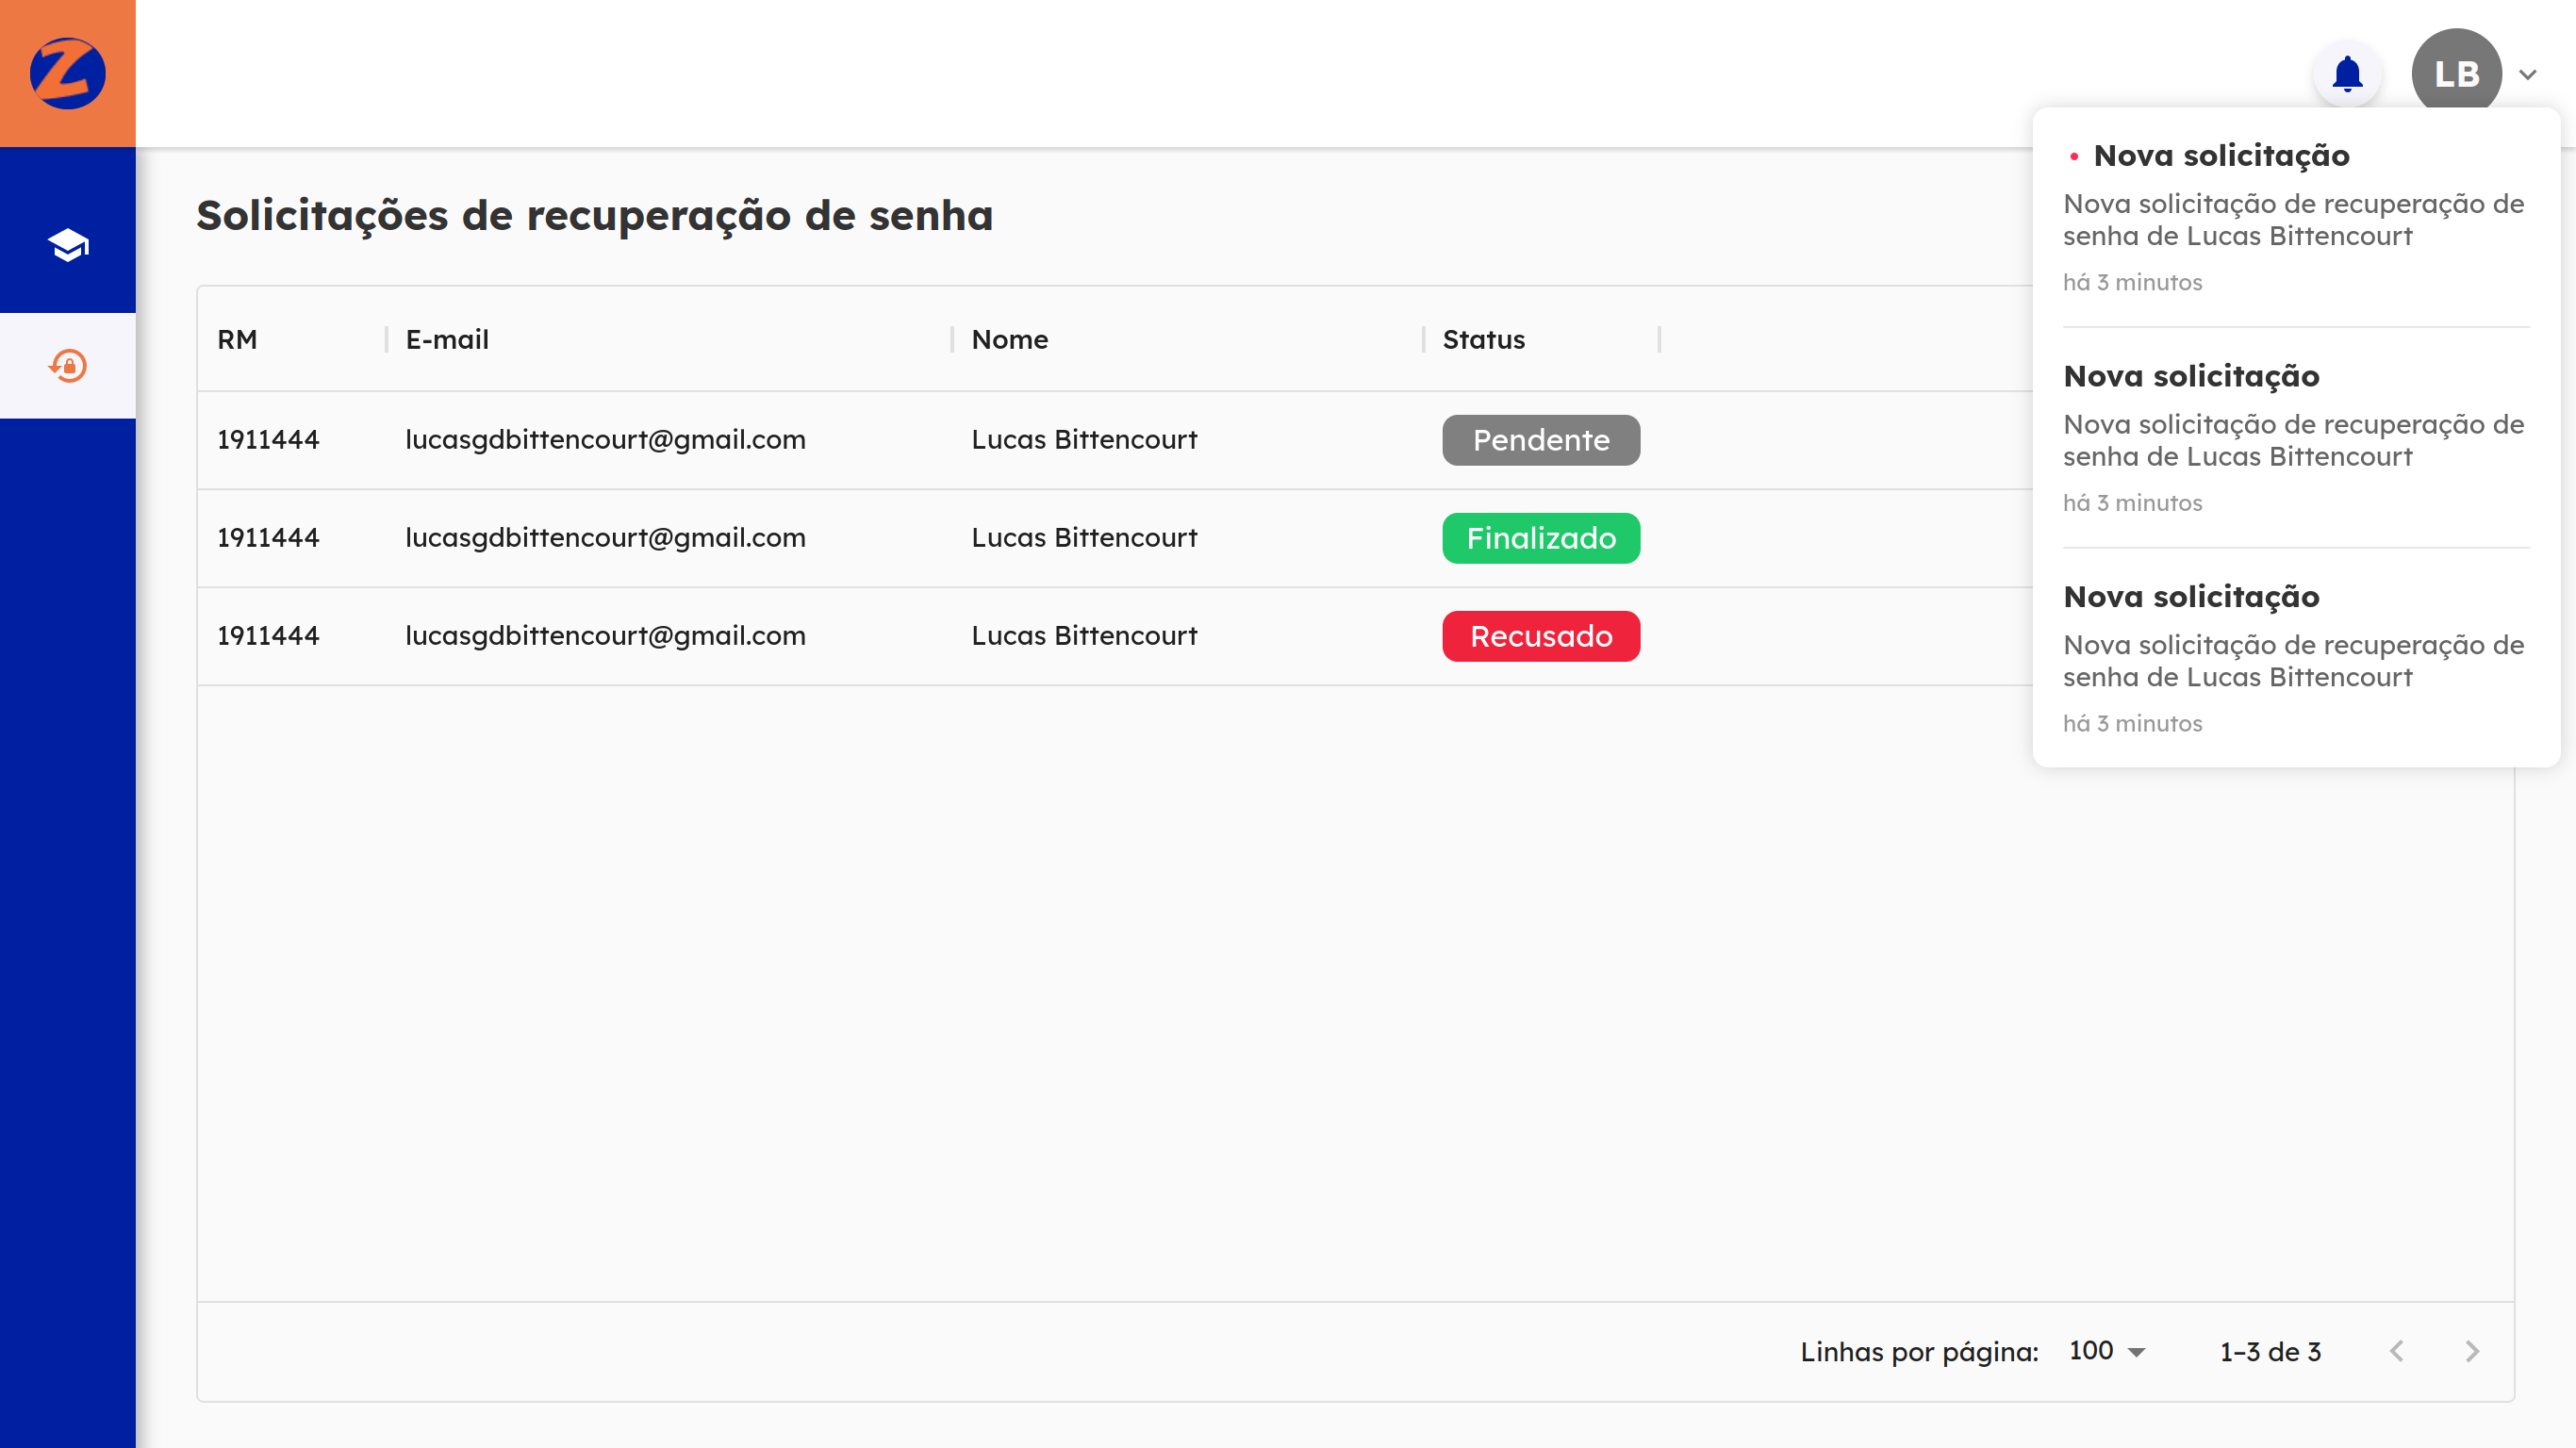Click the LB user avatar
Image resolution: width=2576 pixels, height=1448 pixels.
(2456, 74)
